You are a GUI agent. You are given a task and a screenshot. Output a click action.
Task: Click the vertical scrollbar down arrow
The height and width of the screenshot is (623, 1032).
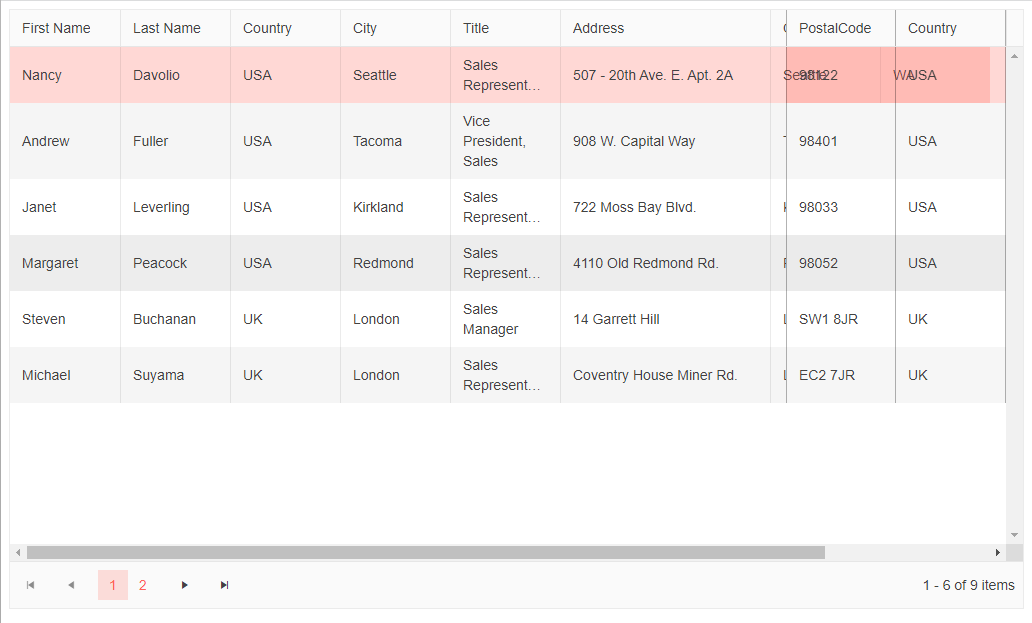pyautogui.click(x=1014, y=535)
